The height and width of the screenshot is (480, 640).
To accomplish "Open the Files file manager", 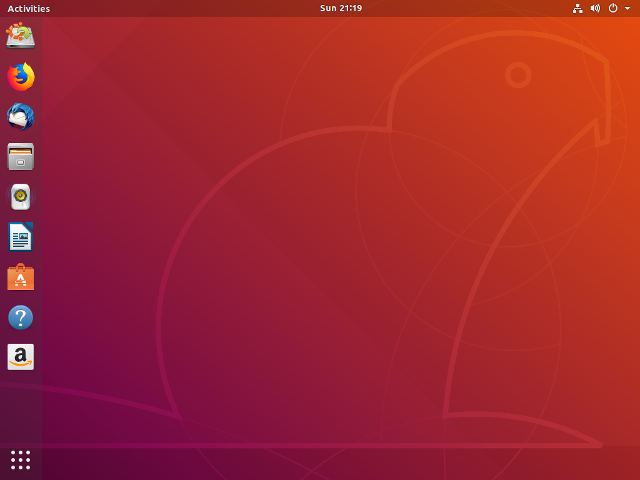I will coord(21,157).
